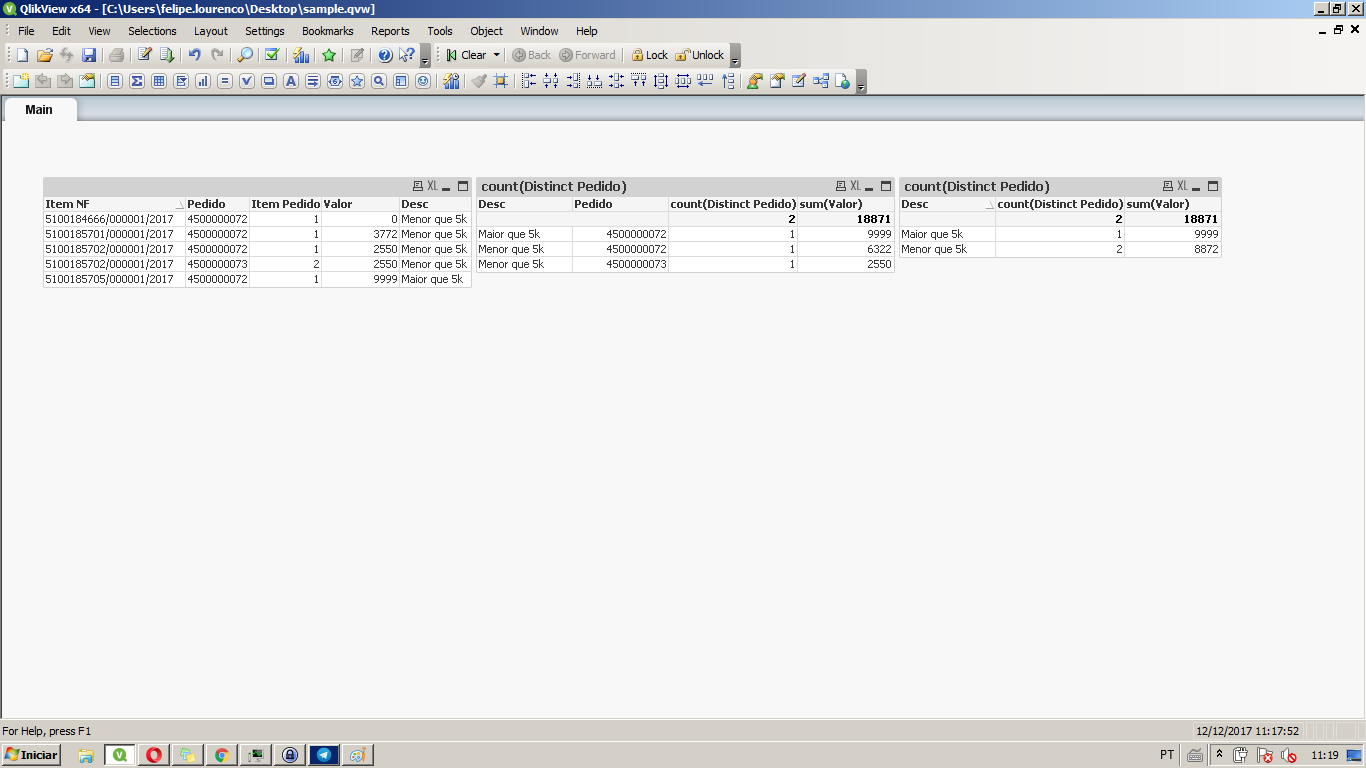Open Document Properties from the design toolbar
1366x768 pixels.
[x=777, y=81]
